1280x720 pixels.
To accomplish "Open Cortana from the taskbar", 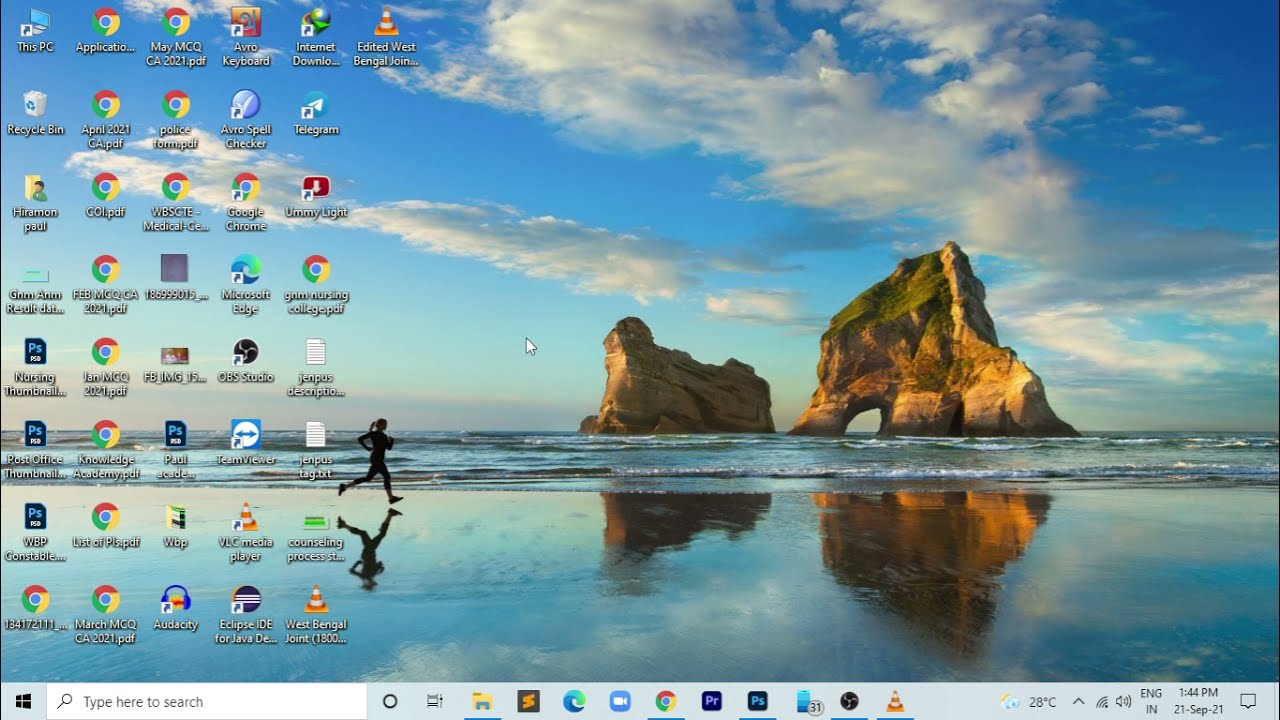I will (x=390, y=701).
